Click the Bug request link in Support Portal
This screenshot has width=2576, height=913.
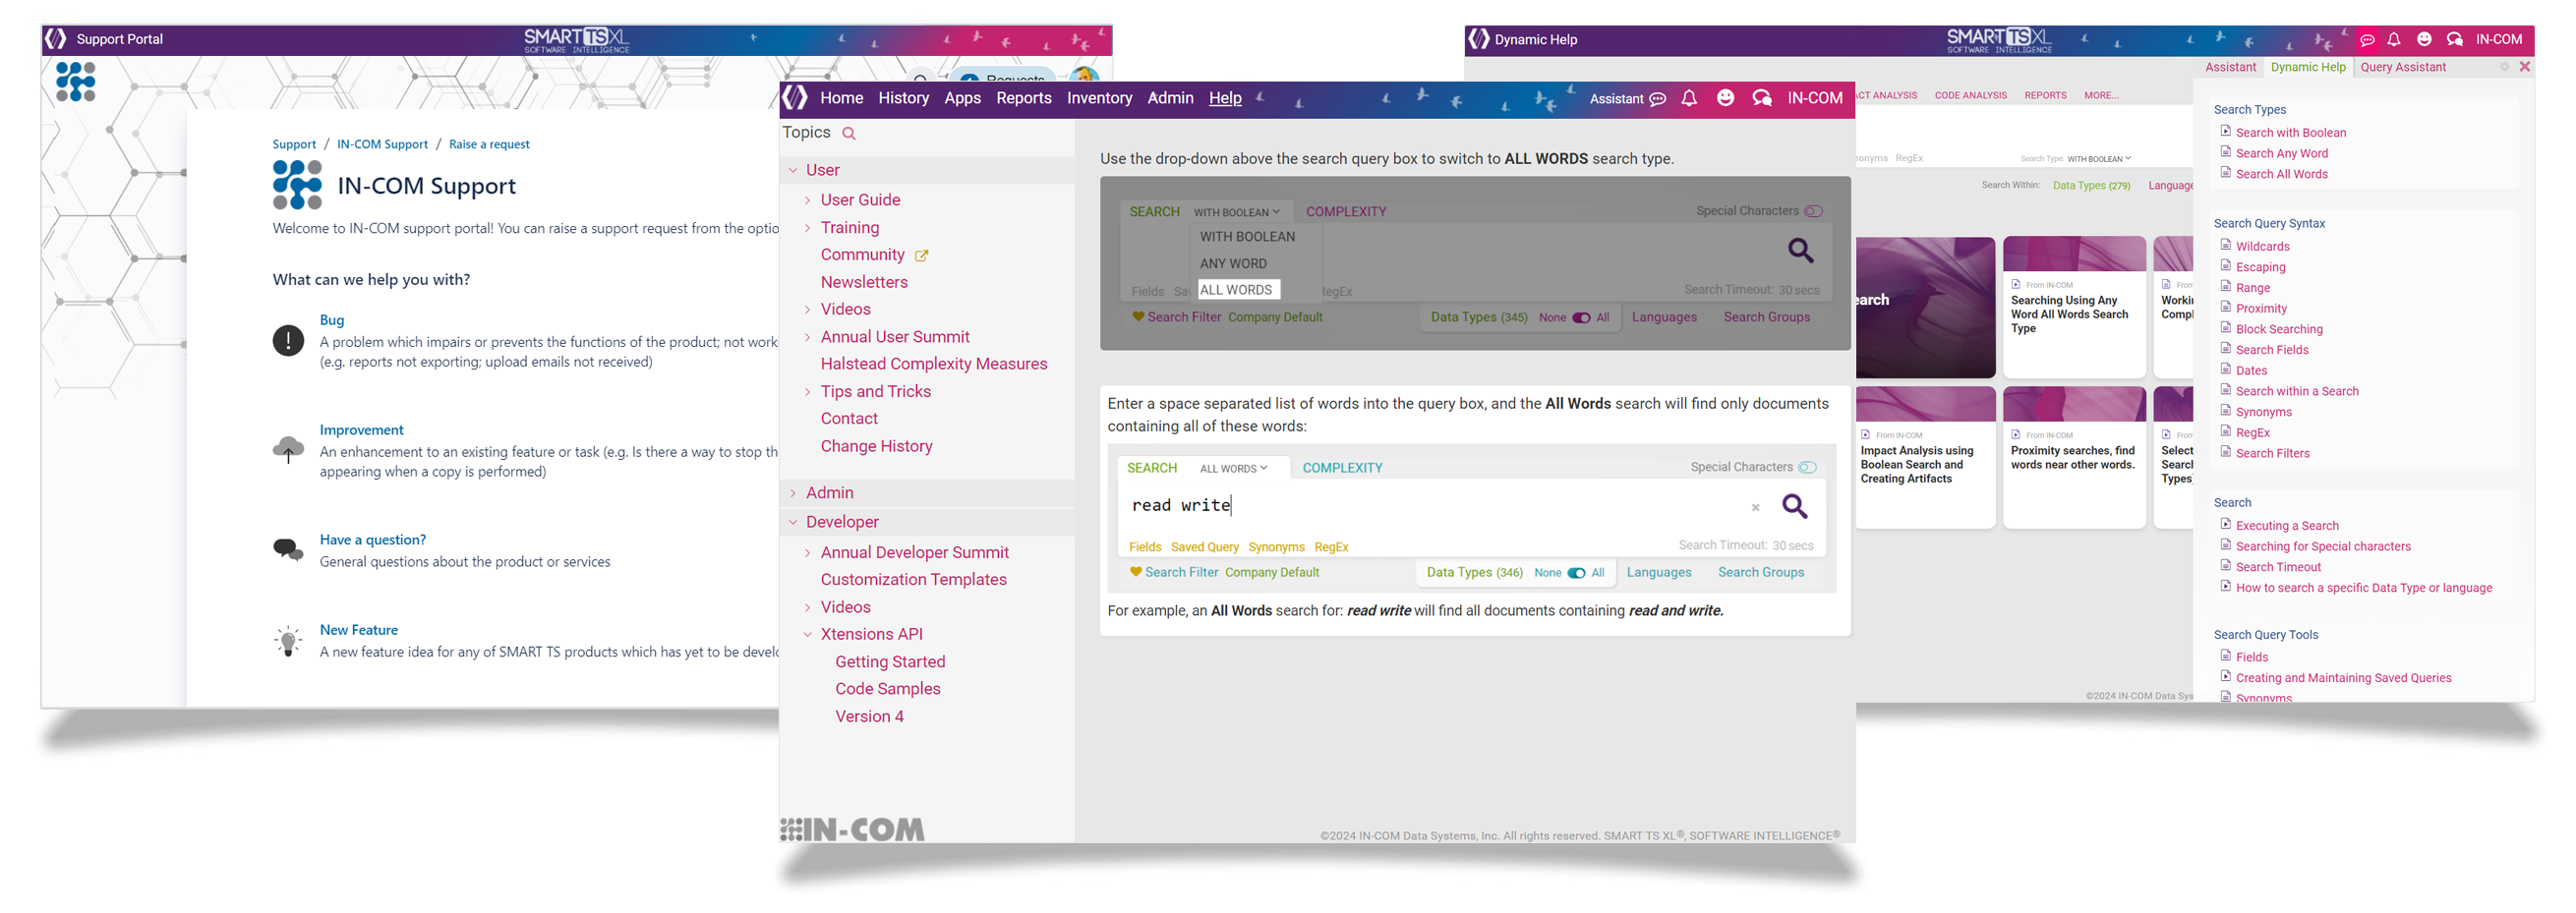coord(332,320)
